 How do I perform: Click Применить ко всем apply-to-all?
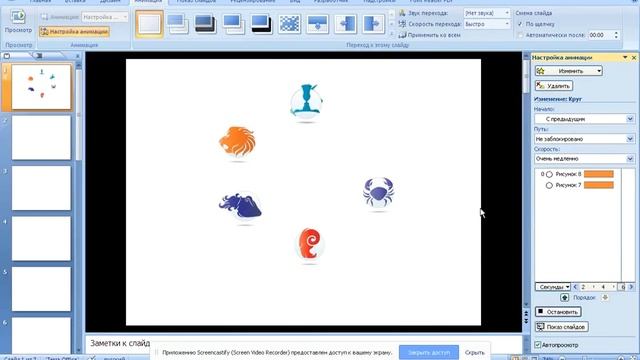(x=430, y=35)
